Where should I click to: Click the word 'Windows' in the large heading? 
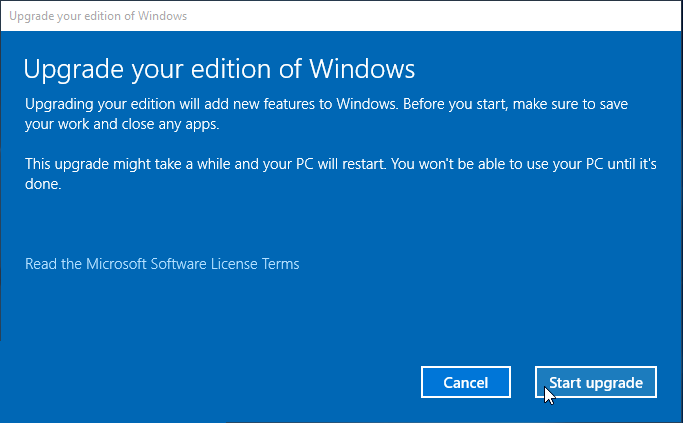[362, 68]
